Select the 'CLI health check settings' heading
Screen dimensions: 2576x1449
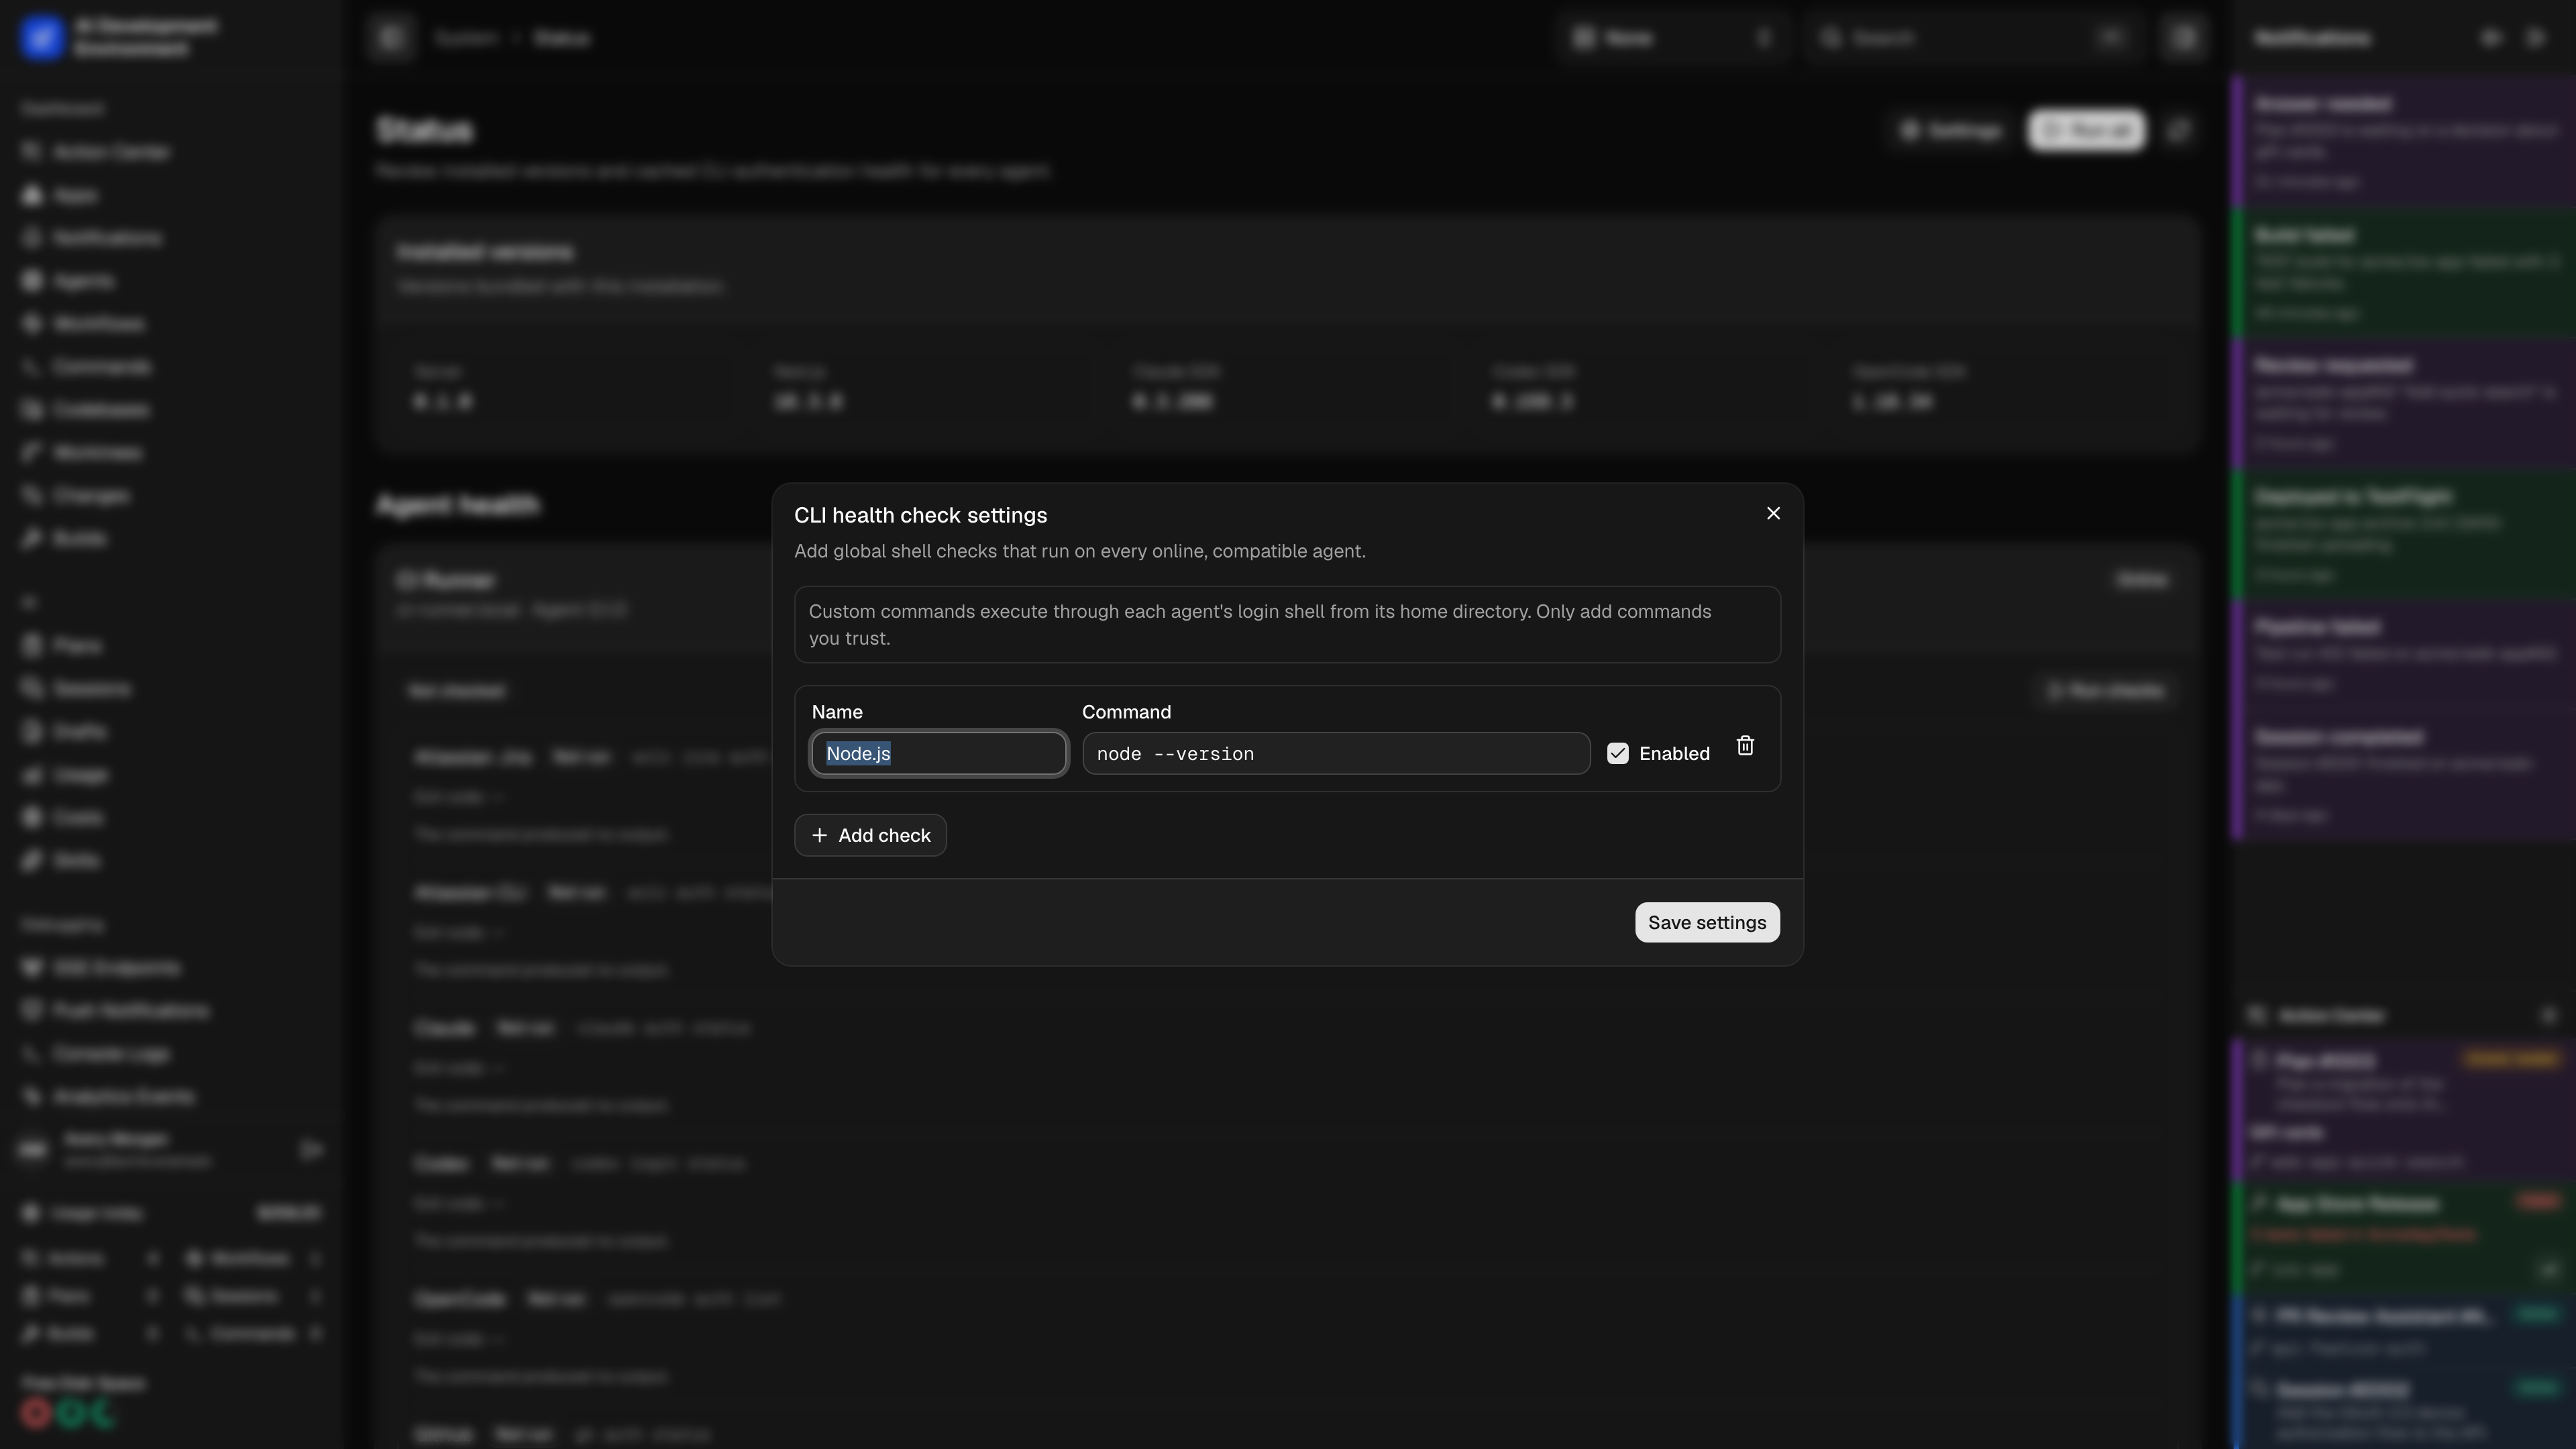pyautogui.click(x=920, y=515)
